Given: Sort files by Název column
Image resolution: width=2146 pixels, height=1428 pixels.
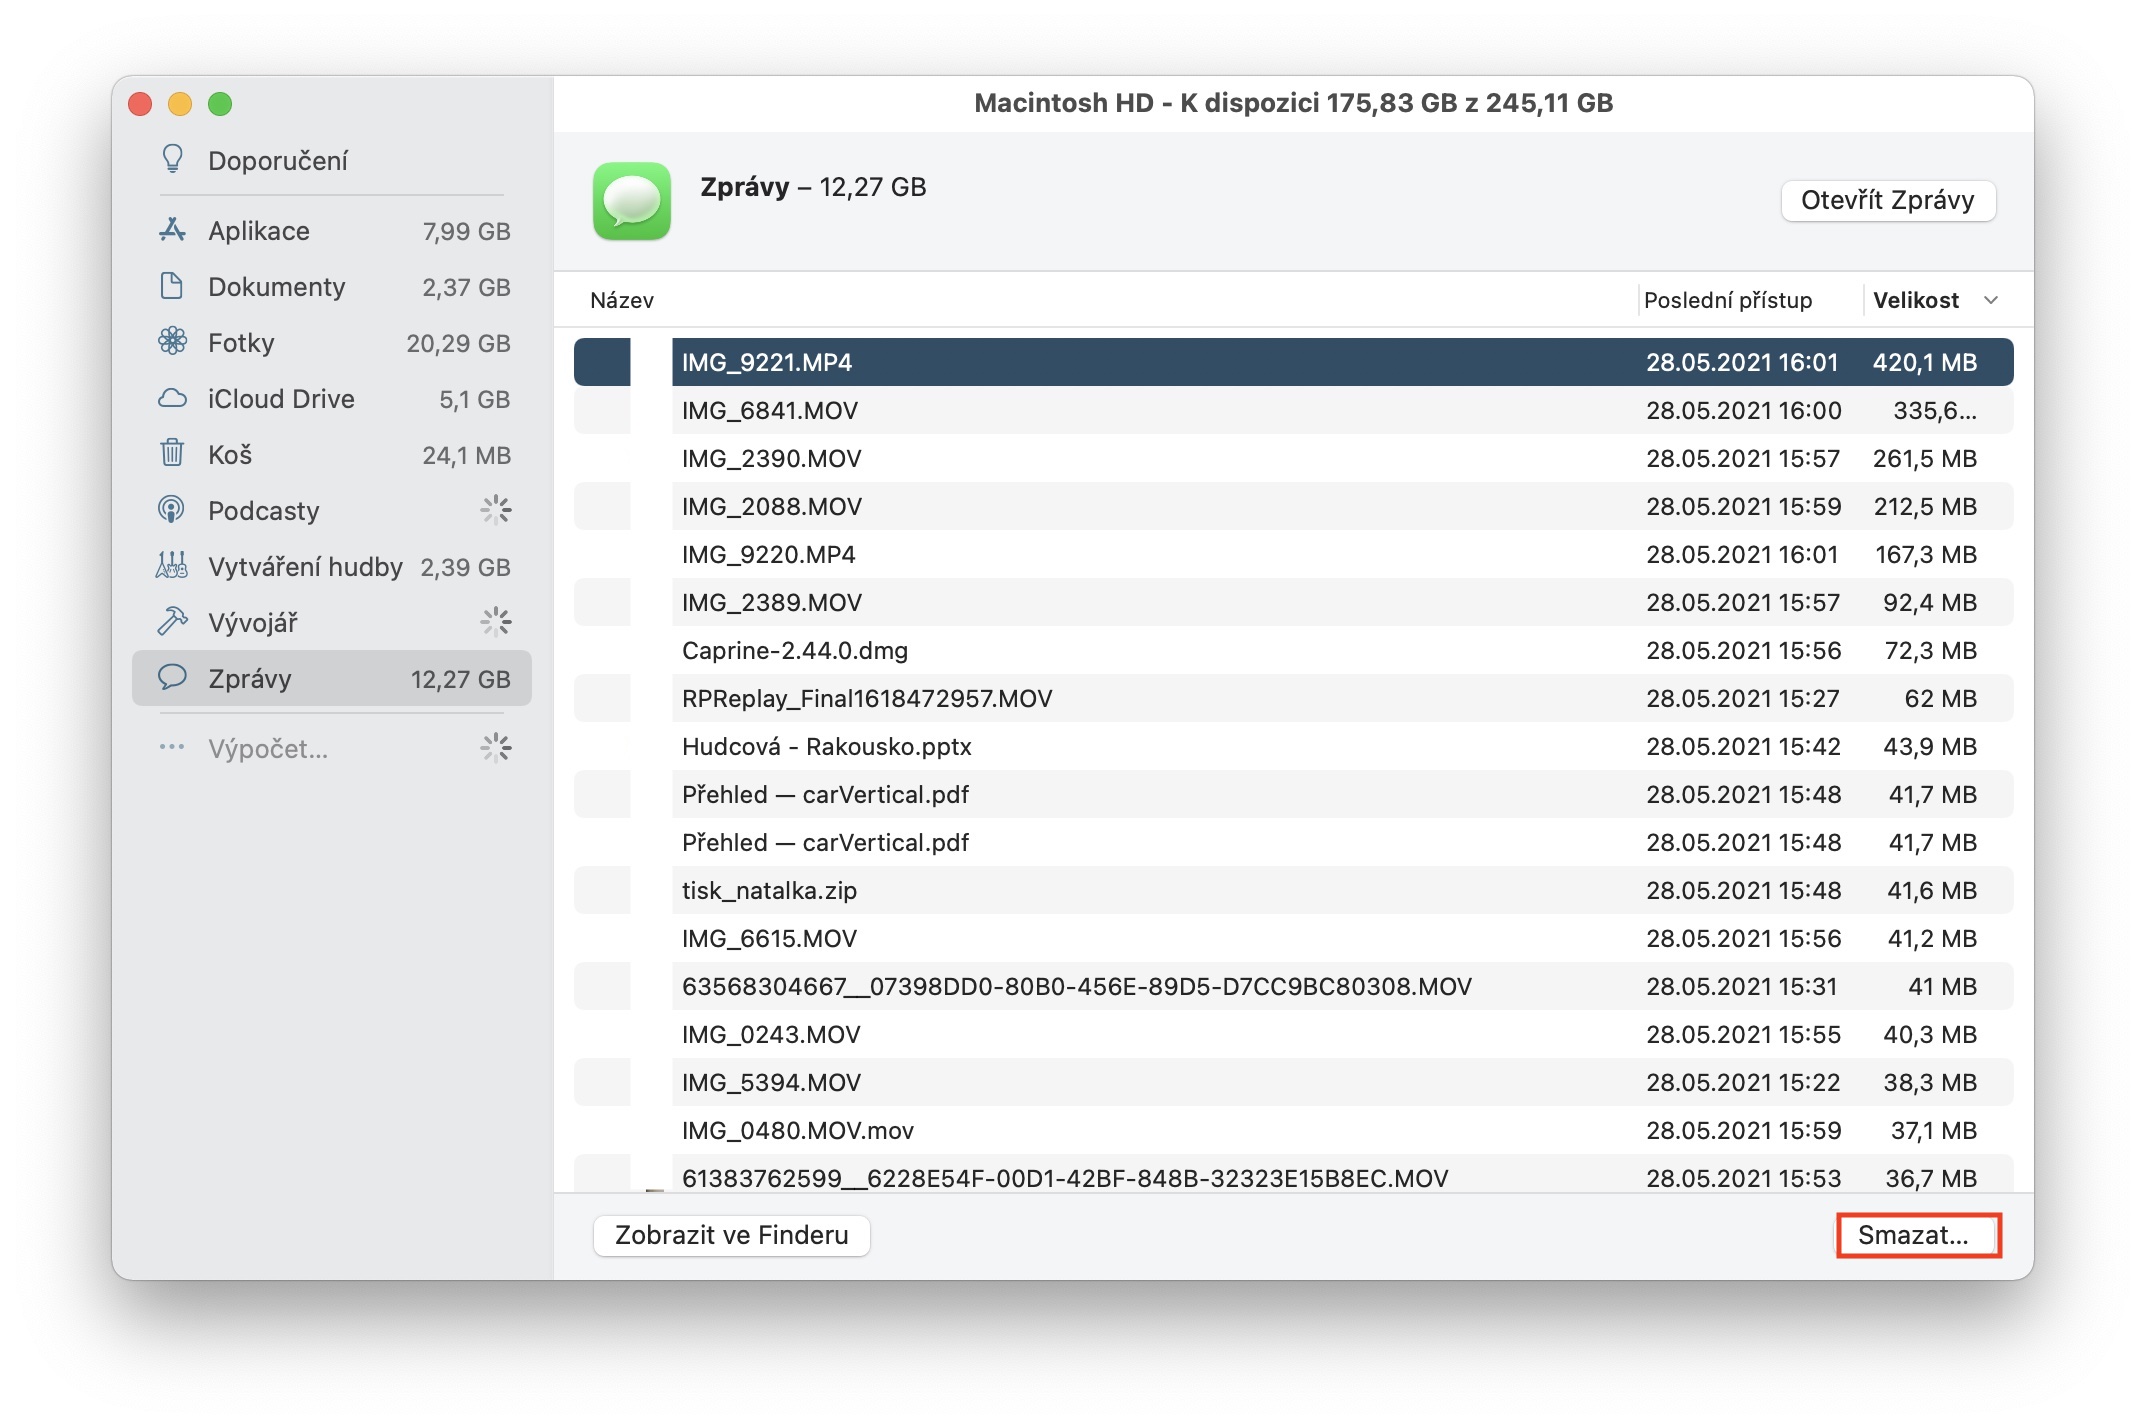Looking at the screenshot, I should point(622,300).
